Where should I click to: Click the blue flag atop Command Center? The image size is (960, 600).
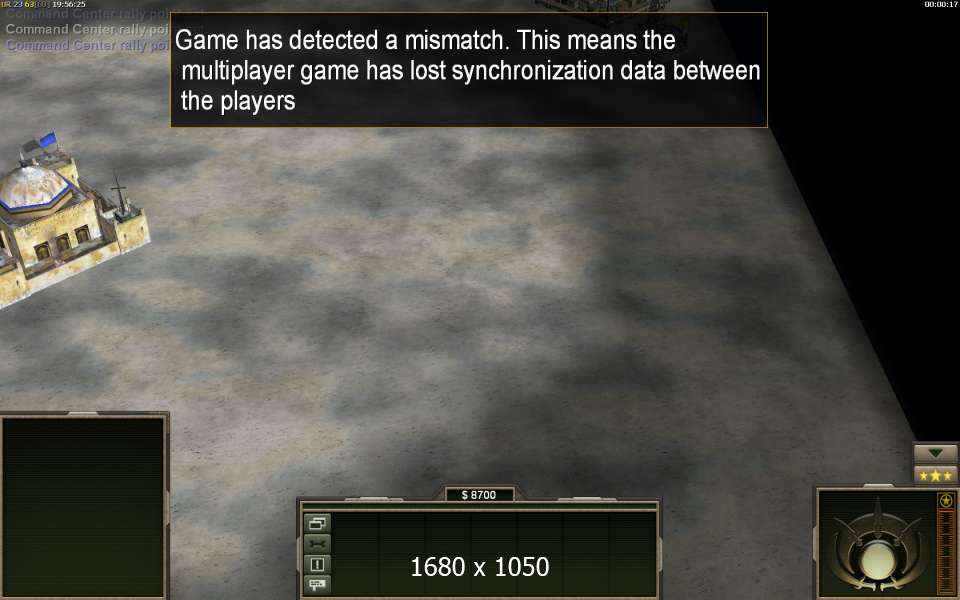pos(48,140)
